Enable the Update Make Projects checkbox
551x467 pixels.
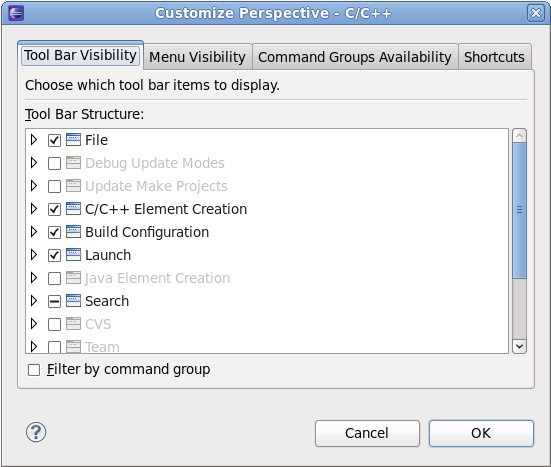54,186
